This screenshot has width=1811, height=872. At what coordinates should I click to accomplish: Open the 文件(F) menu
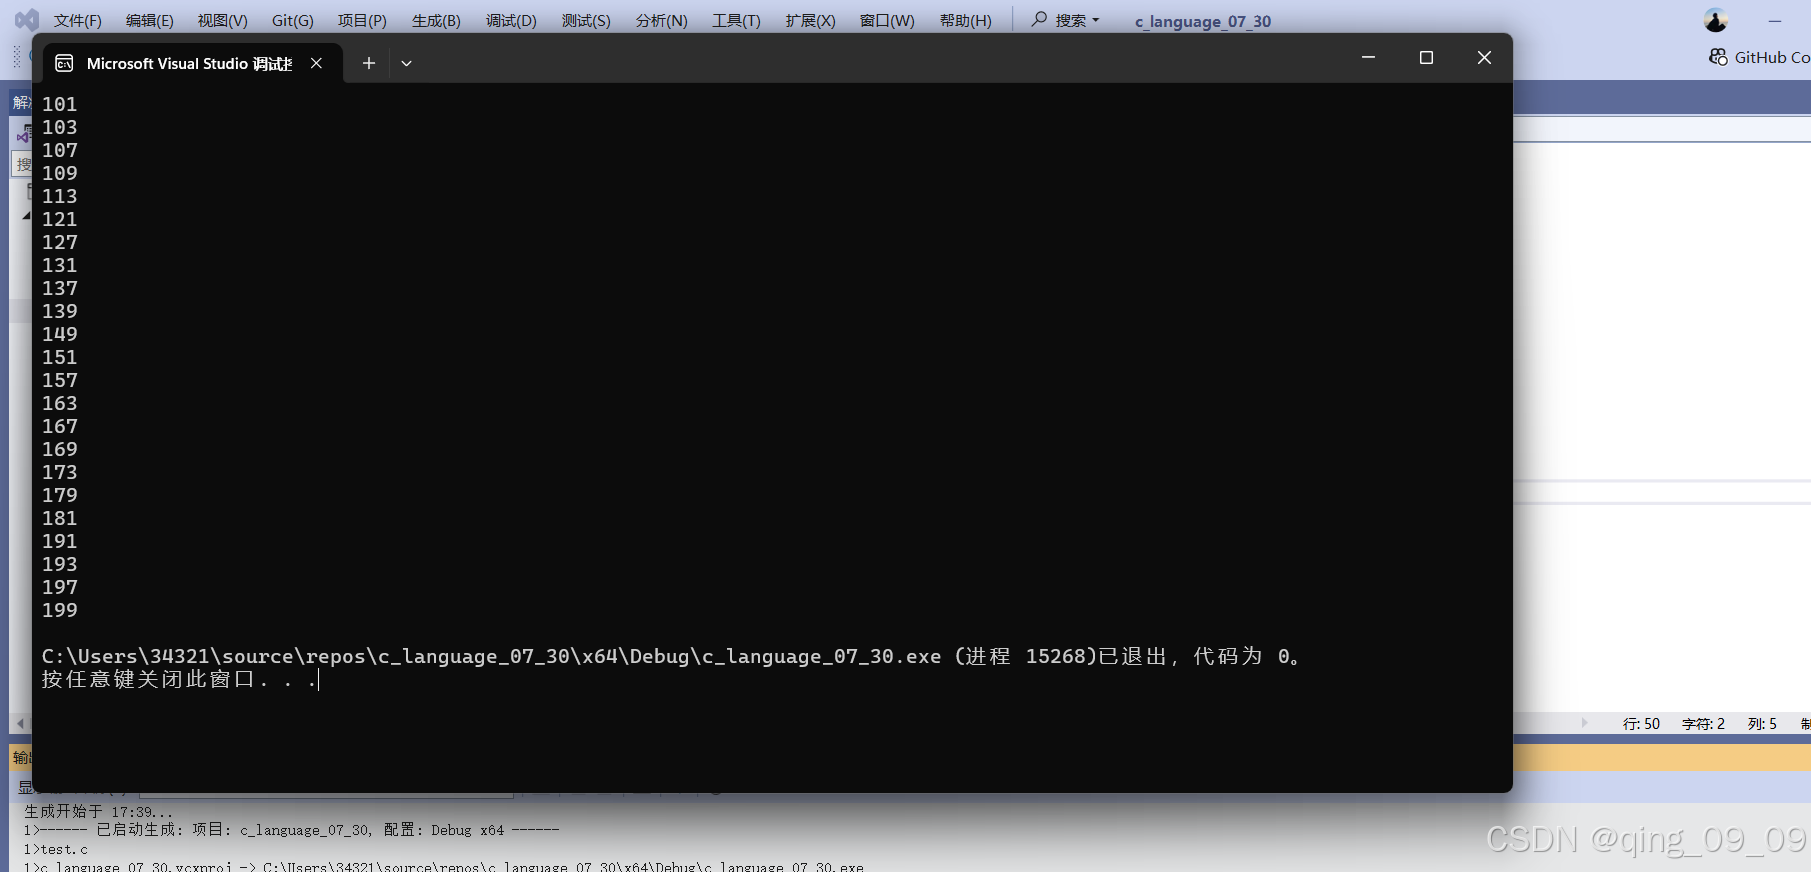(x=77, y=21)
